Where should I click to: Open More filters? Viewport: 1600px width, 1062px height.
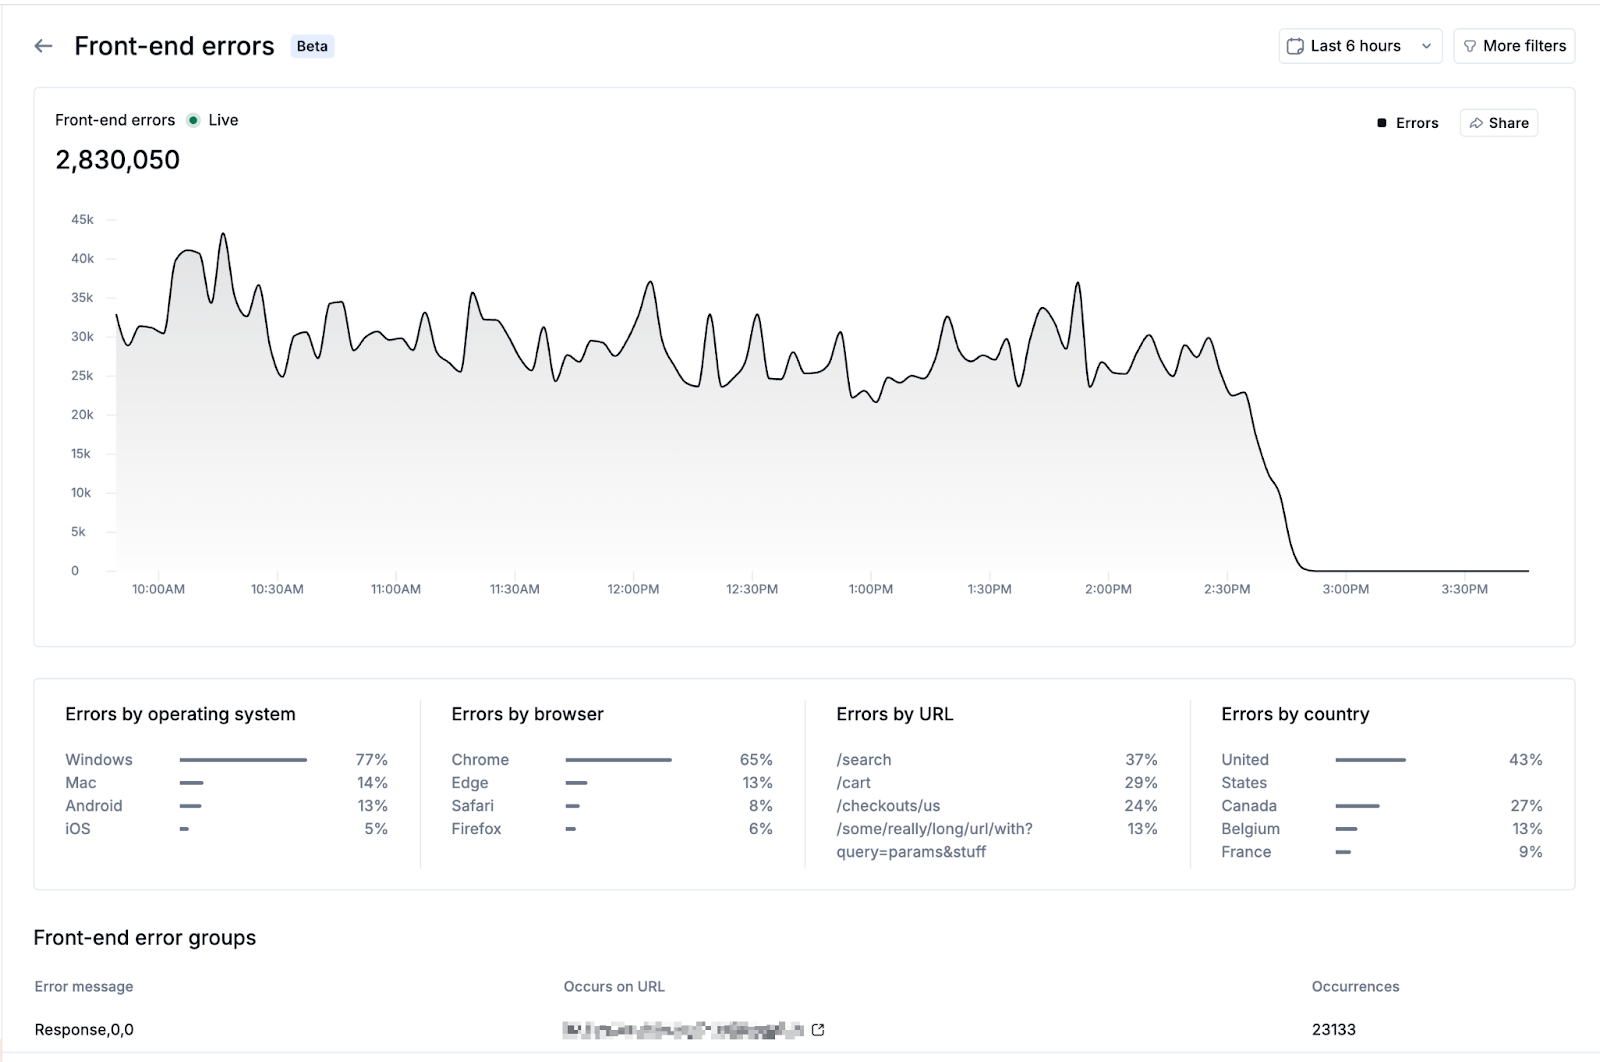(x=1514, y=46)
